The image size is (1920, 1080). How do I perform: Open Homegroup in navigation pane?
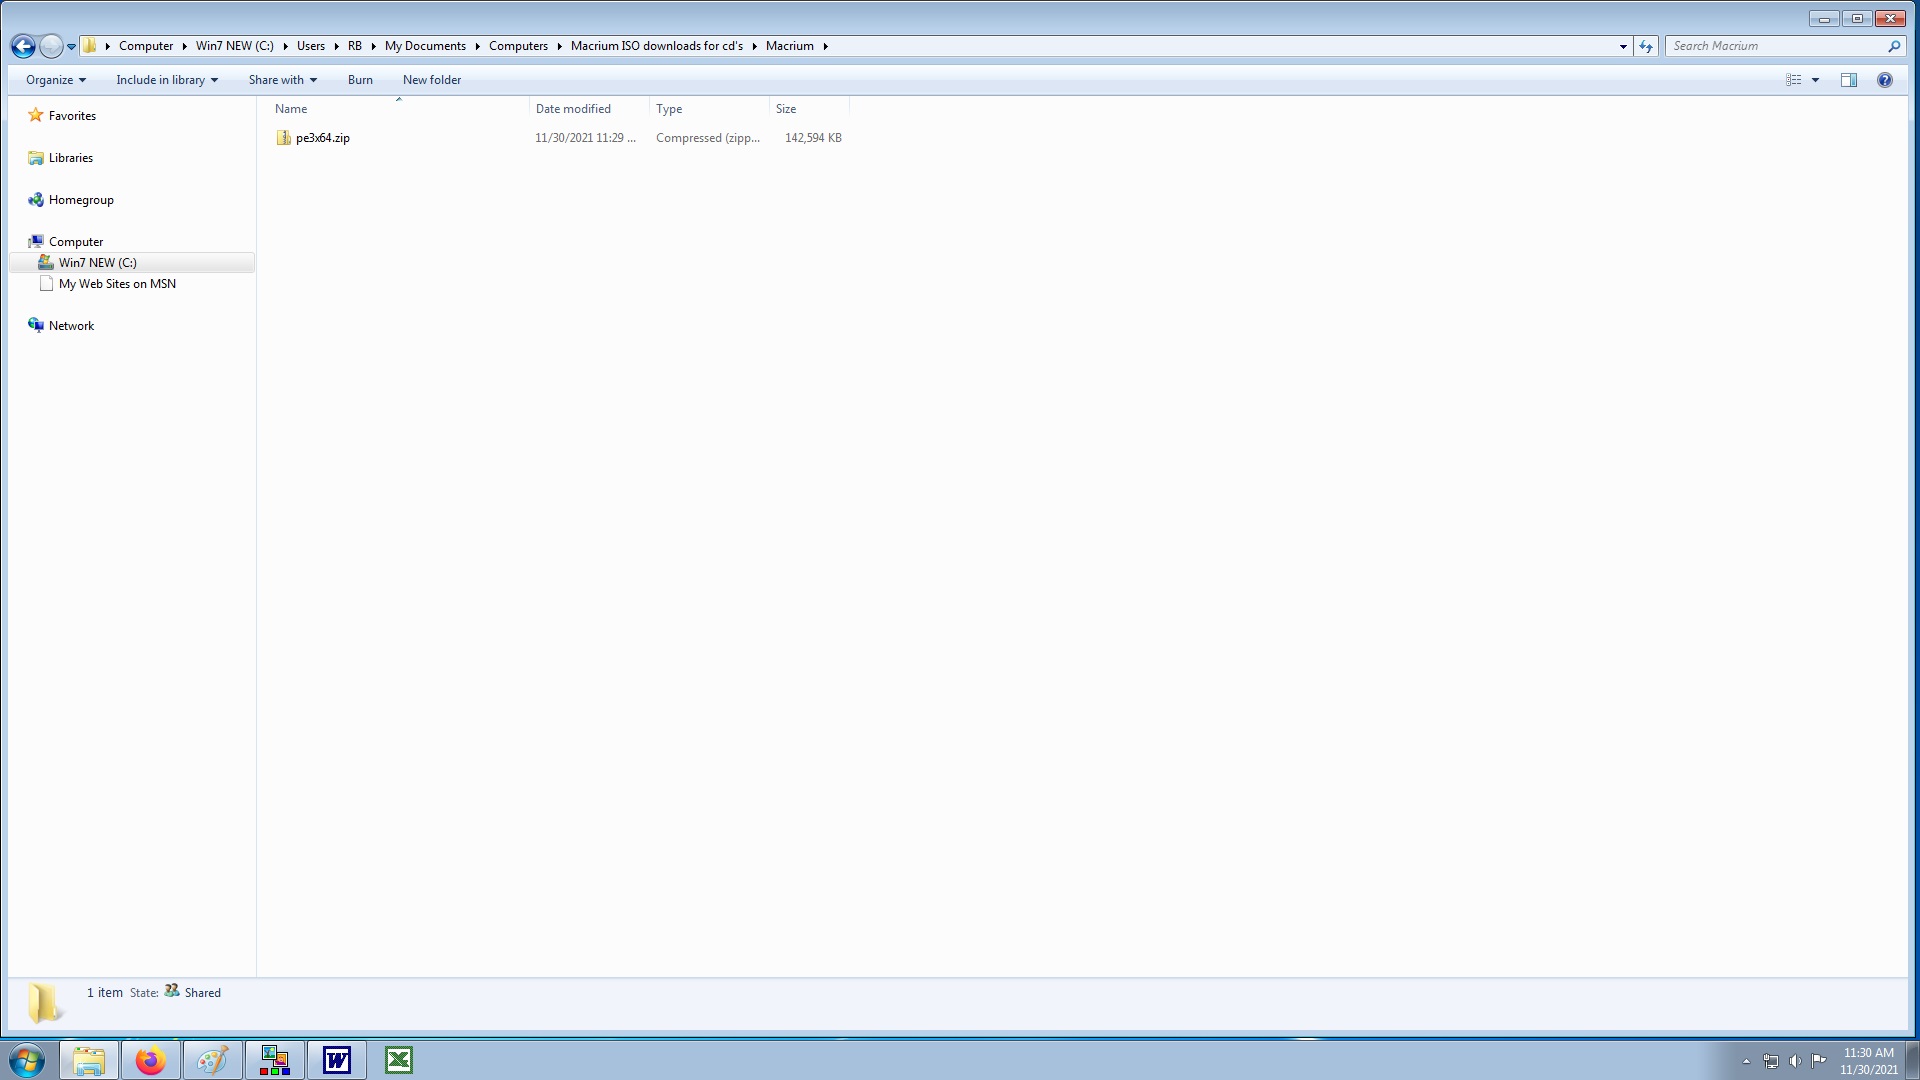tap(81, 200)
